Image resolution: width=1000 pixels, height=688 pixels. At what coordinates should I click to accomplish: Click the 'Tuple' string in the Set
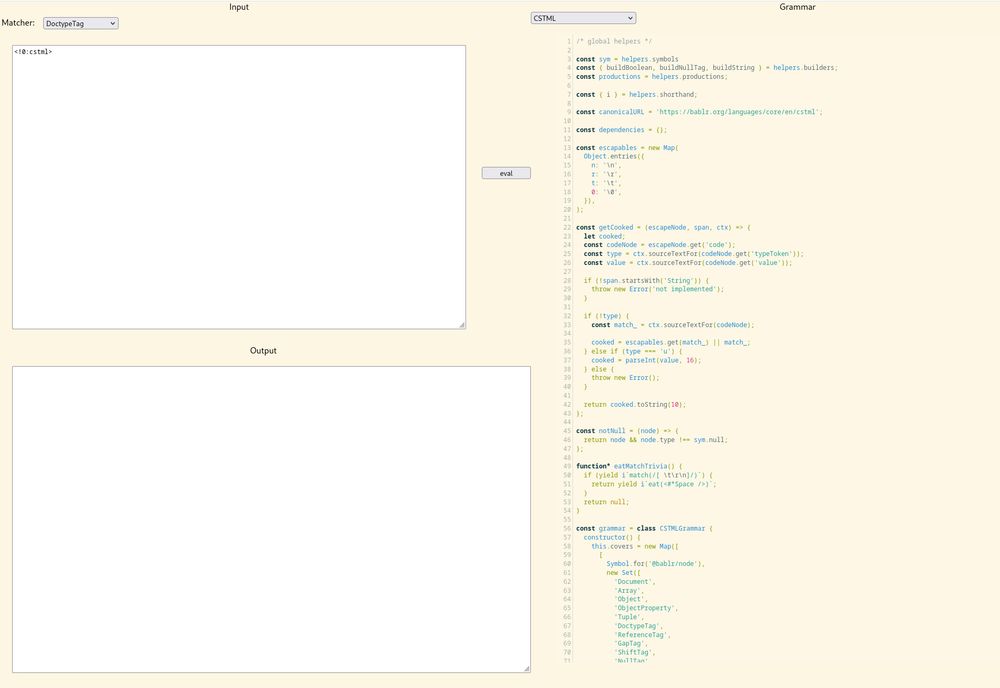629,617
